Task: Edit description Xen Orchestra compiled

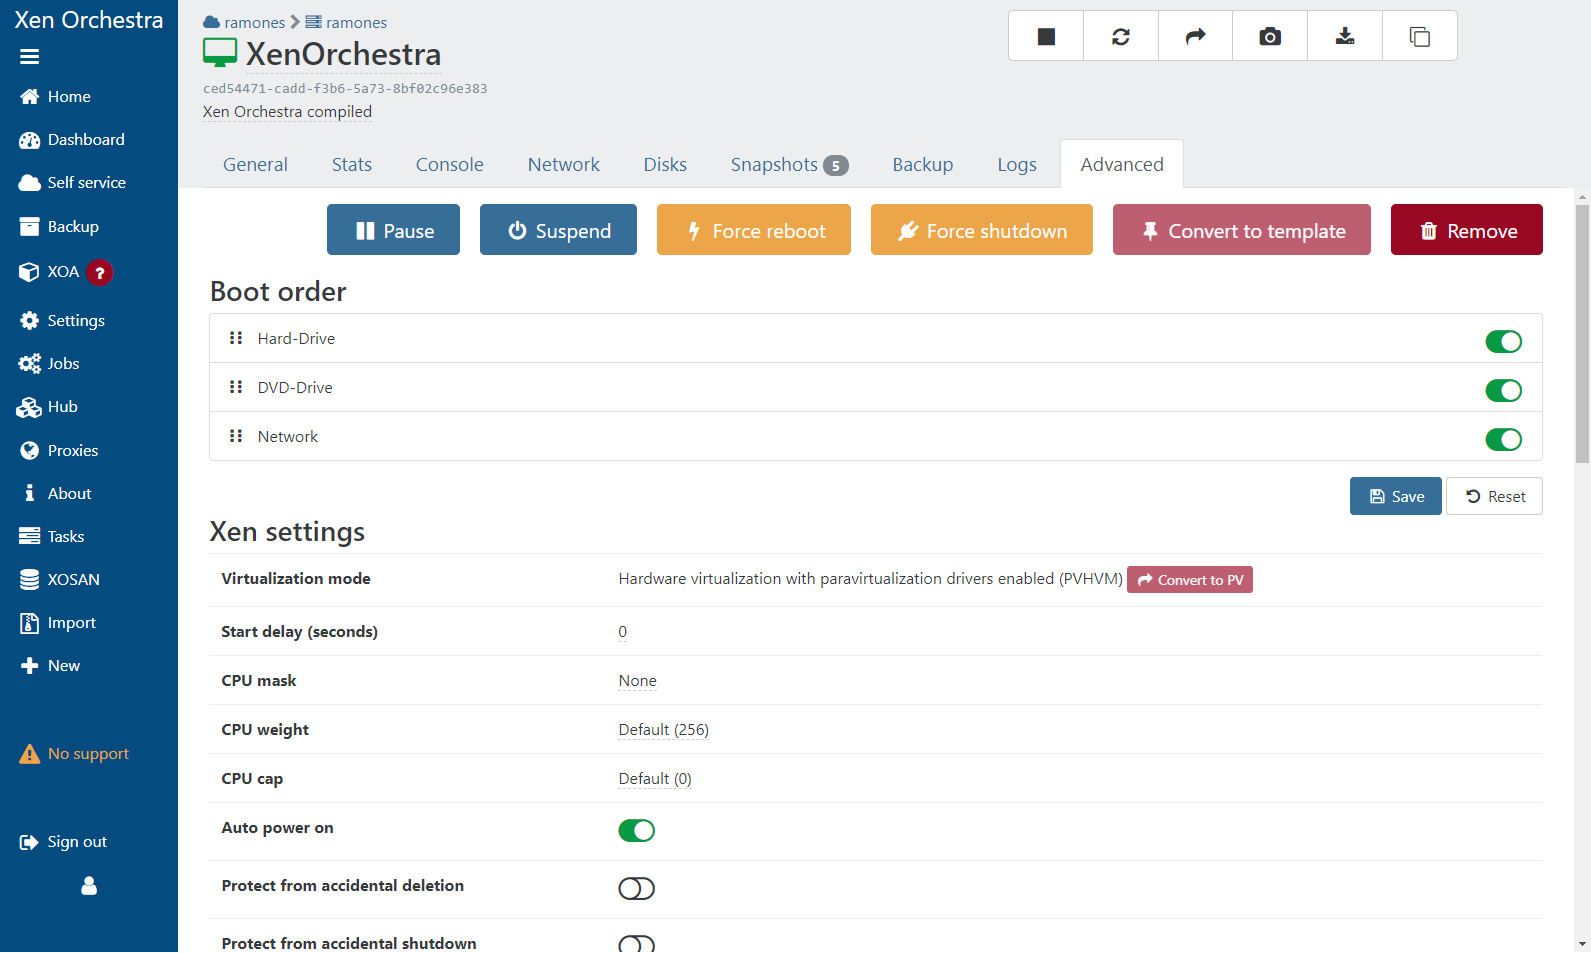Action: click(x=287, y=112)
